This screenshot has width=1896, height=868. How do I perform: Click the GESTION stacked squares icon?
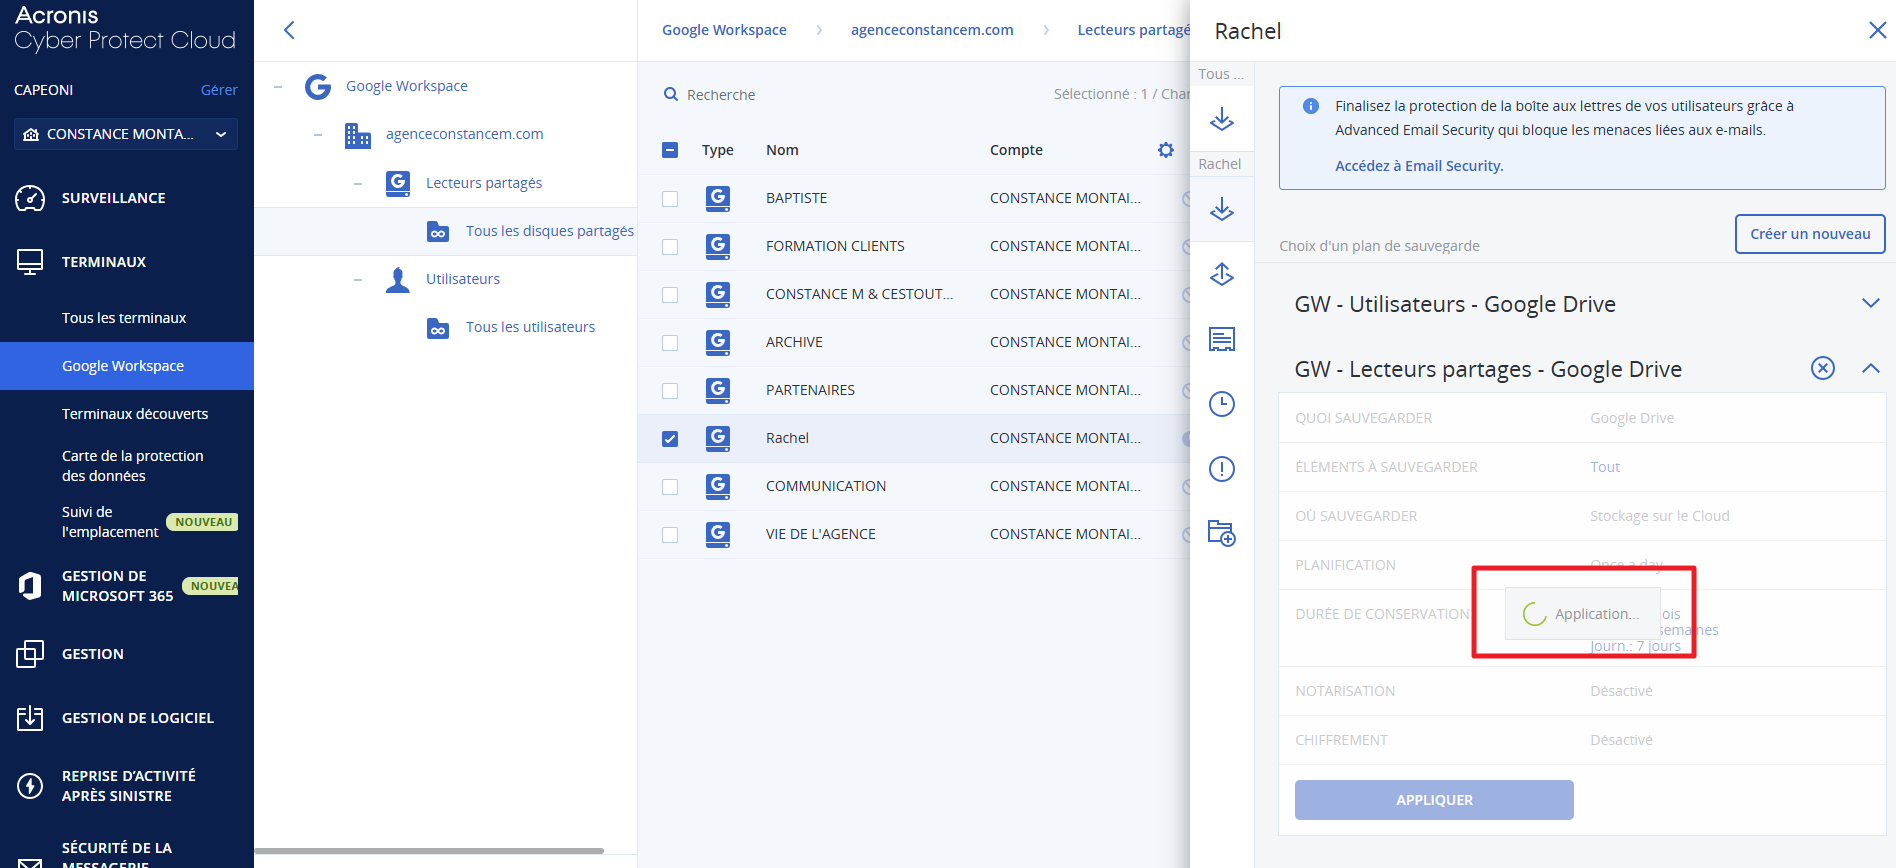coord(30,654)
